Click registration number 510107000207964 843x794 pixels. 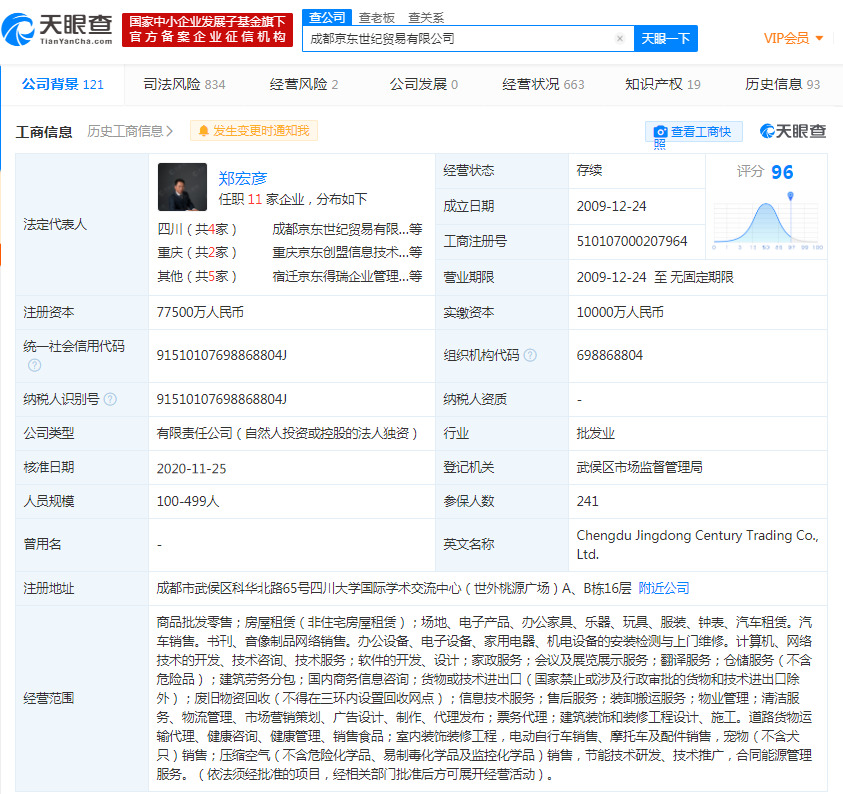pos(632,241)
